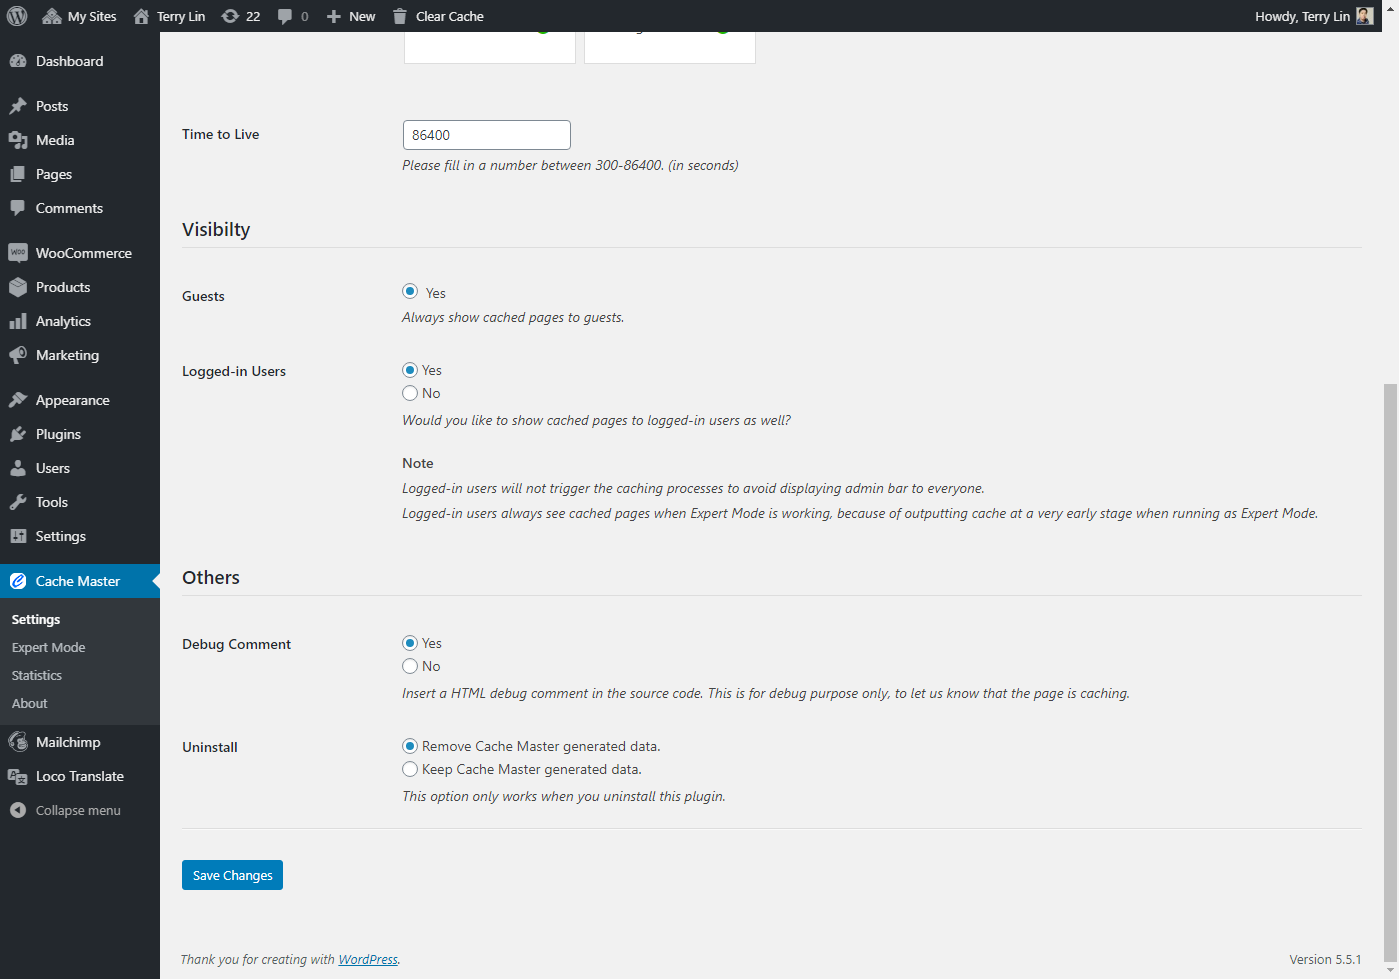1399x979 pixels.
Task: Click the Version 5.5.1 footer text
Action: [1325, 959]
